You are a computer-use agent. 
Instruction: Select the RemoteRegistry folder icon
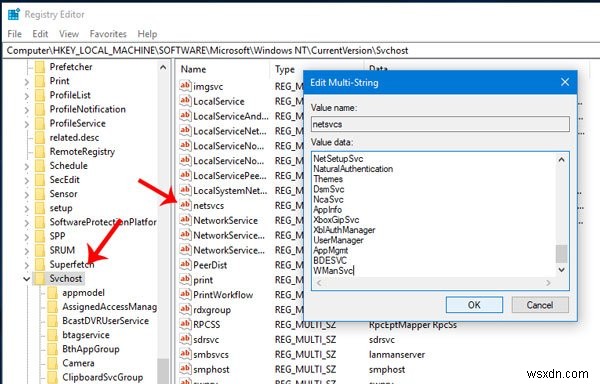(x=40, y=152)
